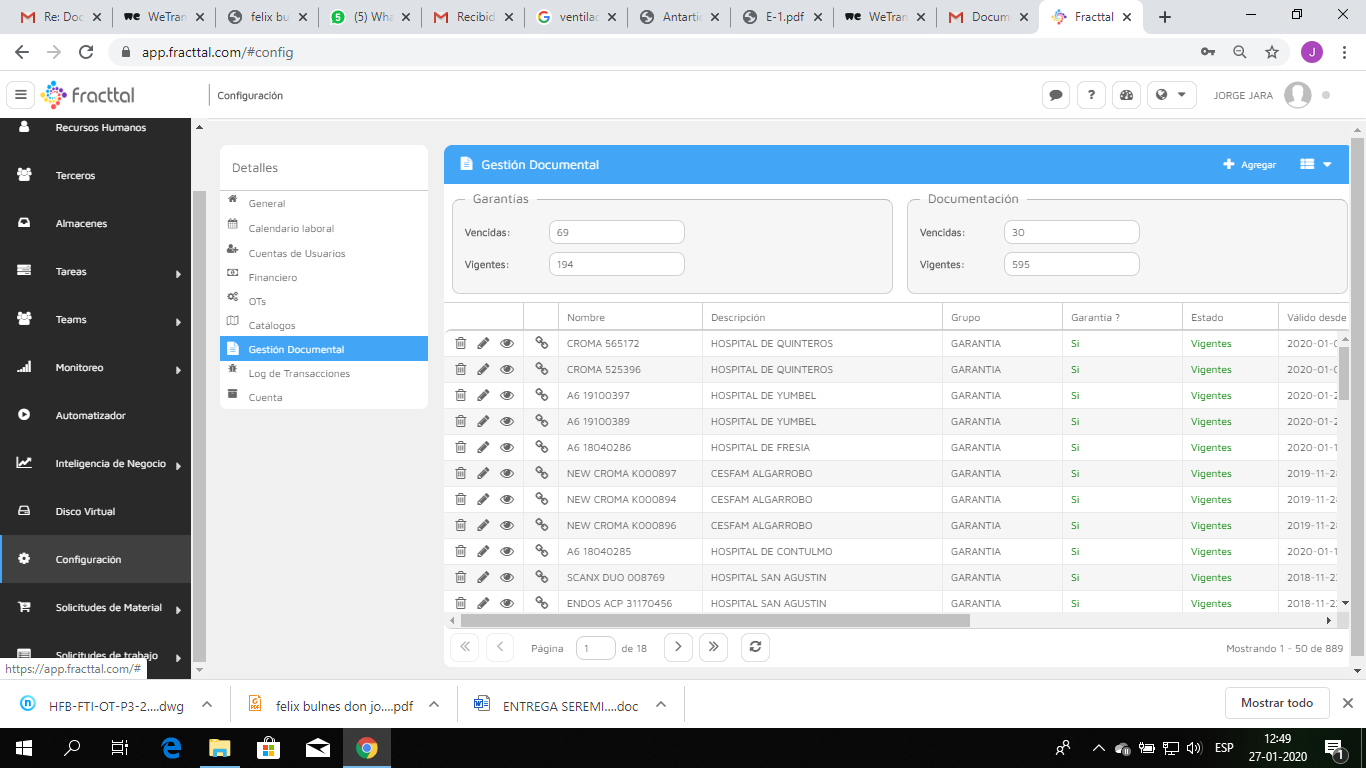Open the table view options dropdown
The height and width of the screenshot is (768, 1366).
point(1315,165)
